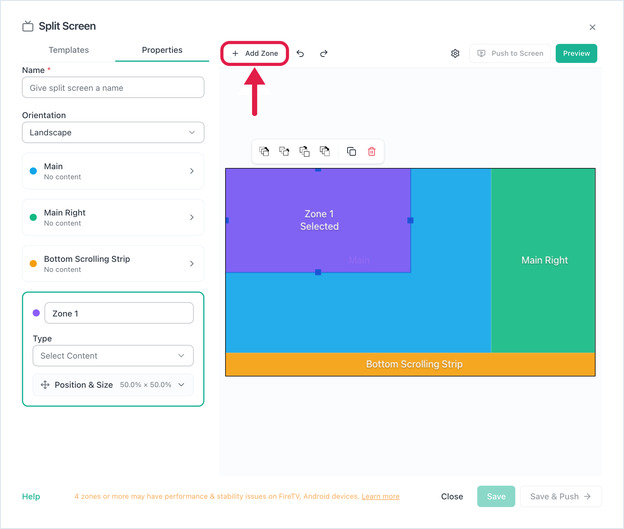The height and width of the screenshot is (529, 624).
Task: Expand the Main zone row chevron
Action: [192, 171]
